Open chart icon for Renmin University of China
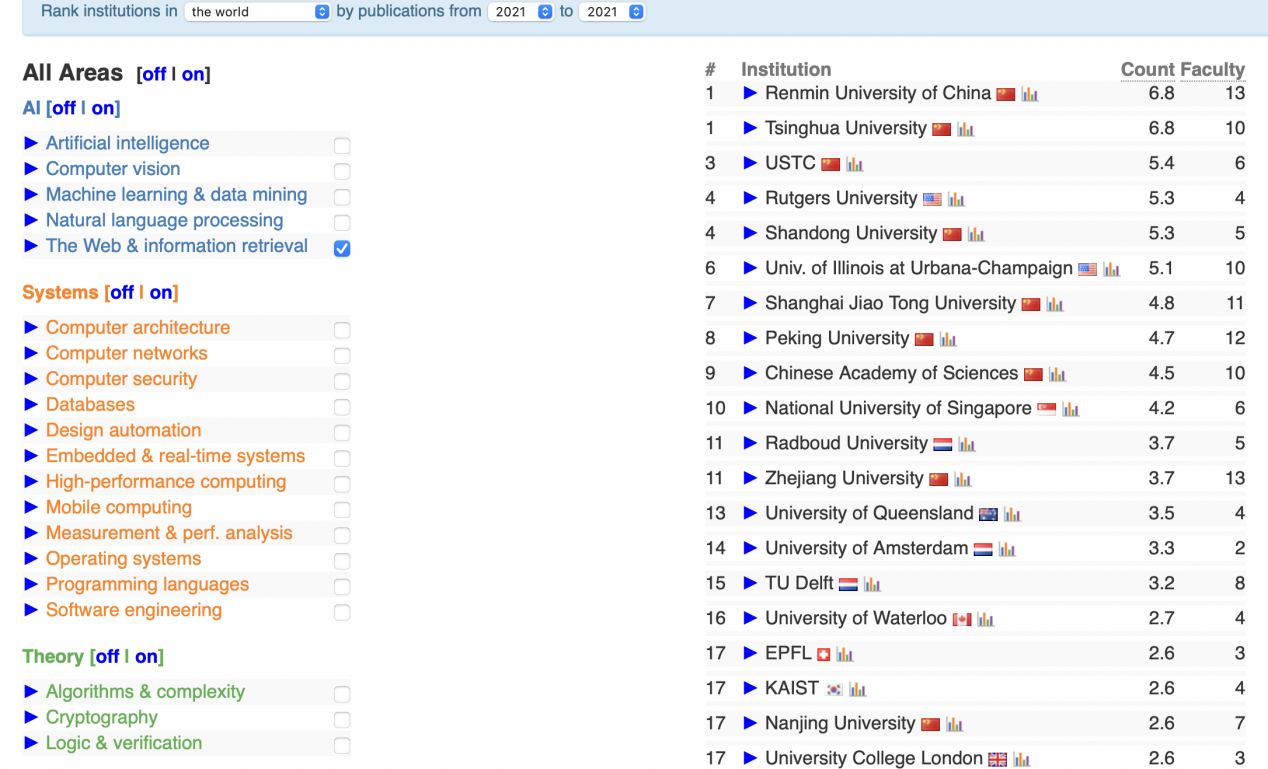Image resolution: width=1268 pixels, height=769 pixels. pos(1030,94)
